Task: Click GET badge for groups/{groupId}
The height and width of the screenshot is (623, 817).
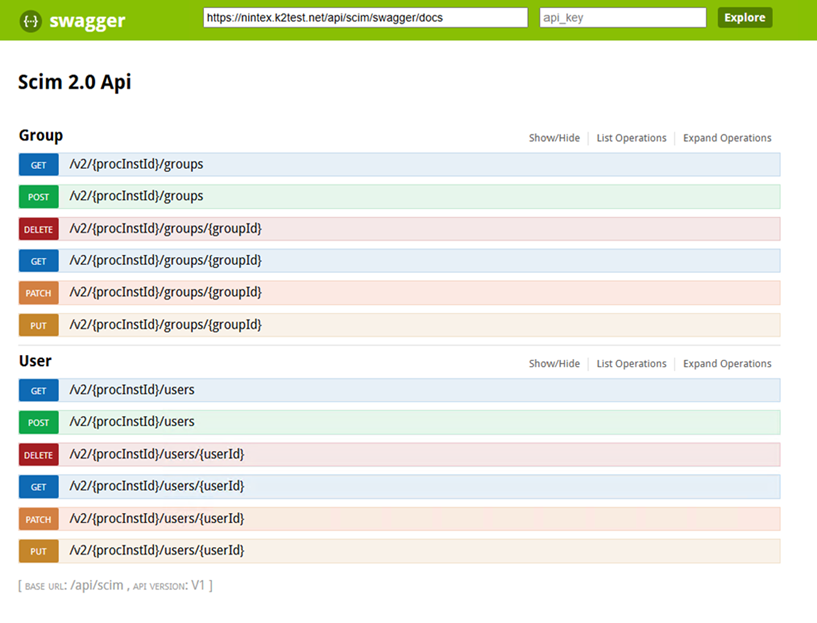Action: tap(39, 261)
